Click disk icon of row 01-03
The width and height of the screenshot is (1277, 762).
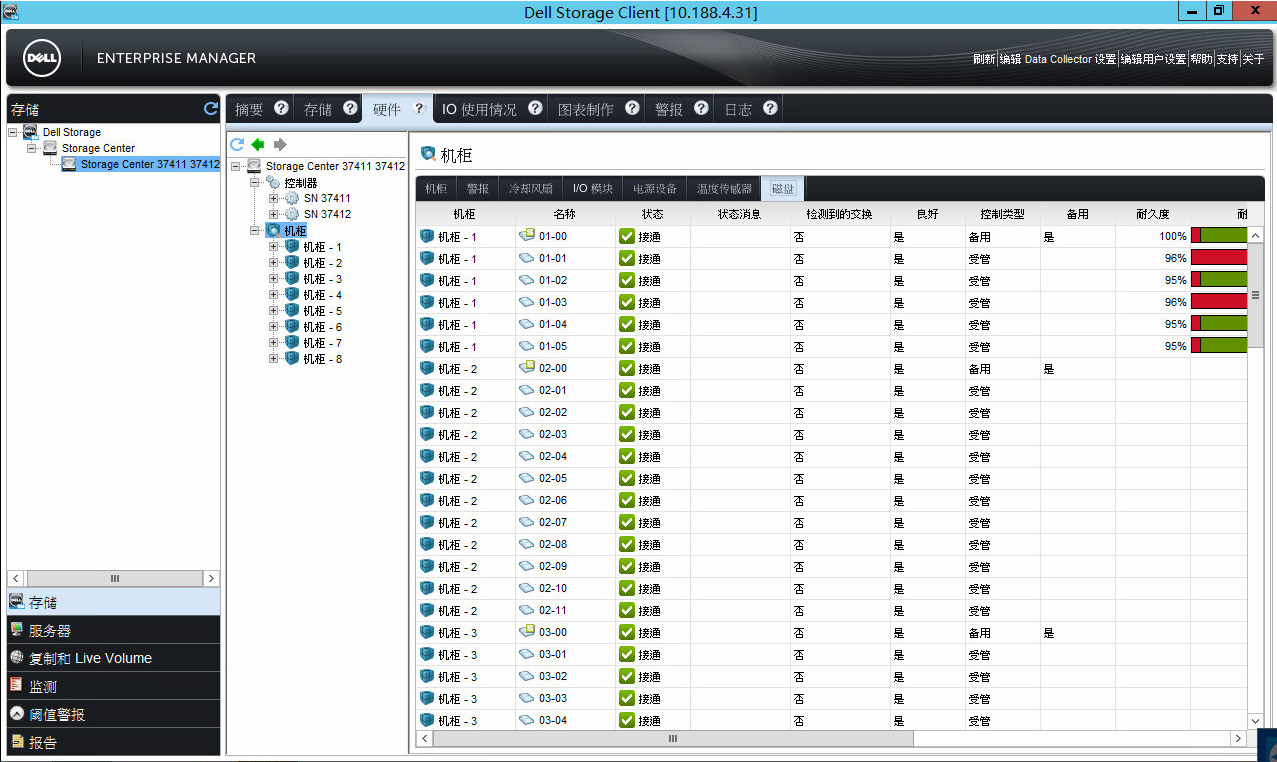(527, 302)
